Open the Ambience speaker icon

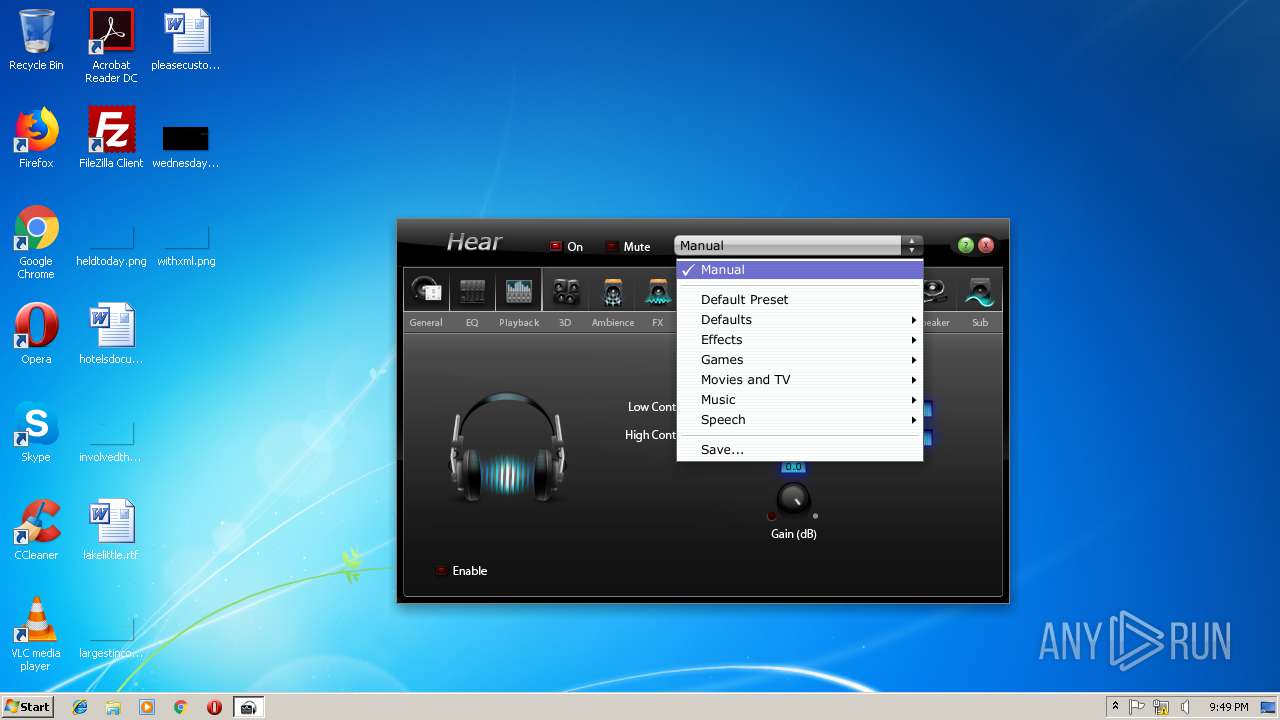pos(613,291)
